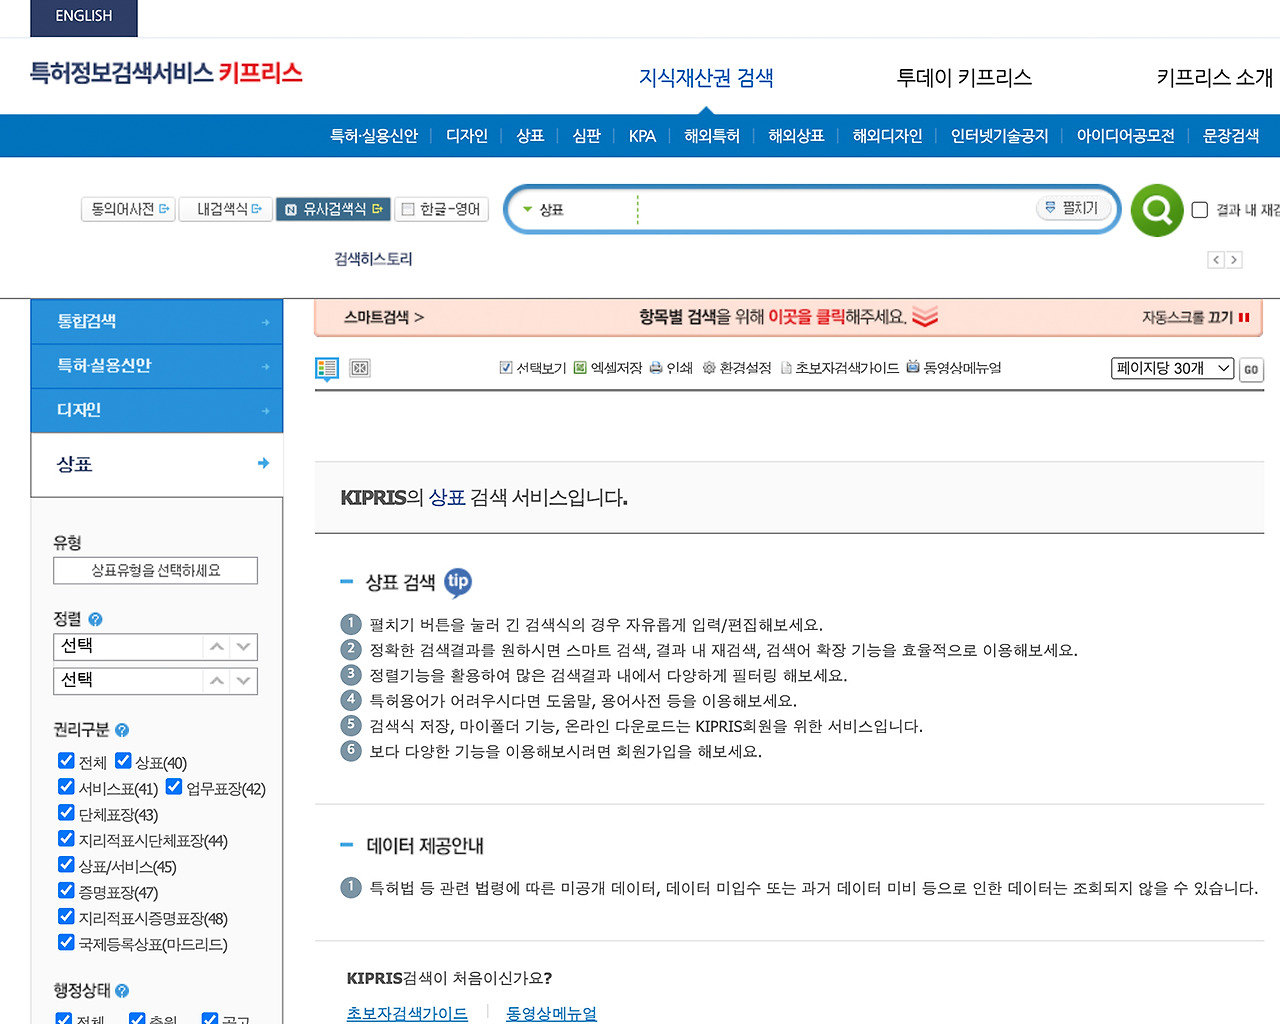Open 투데이 키프리스 top tab
The image size is (1280, 1024).
[964, 78]
